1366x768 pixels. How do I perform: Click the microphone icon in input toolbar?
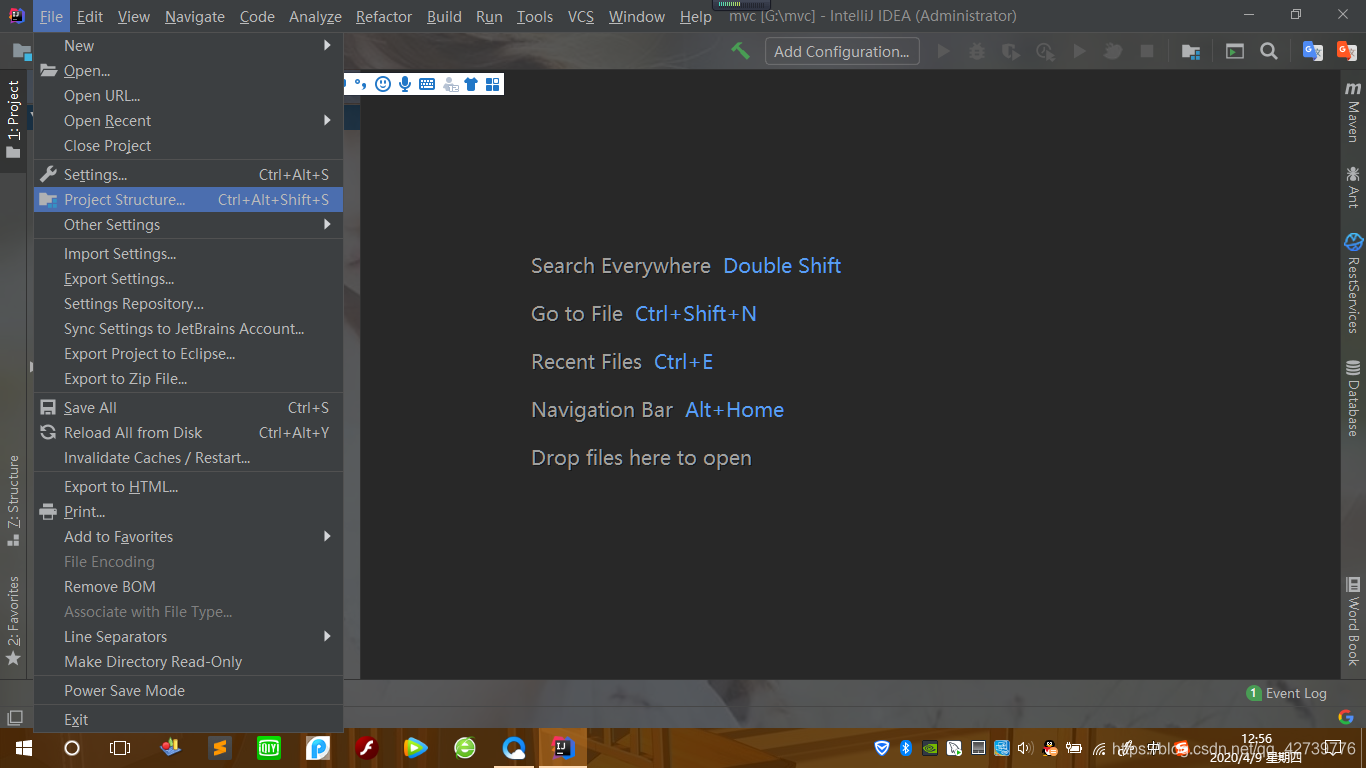[x=405, y=84]
